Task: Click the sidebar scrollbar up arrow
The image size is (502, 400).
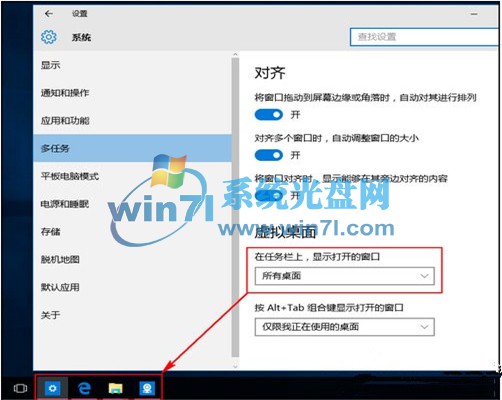Action: coord(235,55)
